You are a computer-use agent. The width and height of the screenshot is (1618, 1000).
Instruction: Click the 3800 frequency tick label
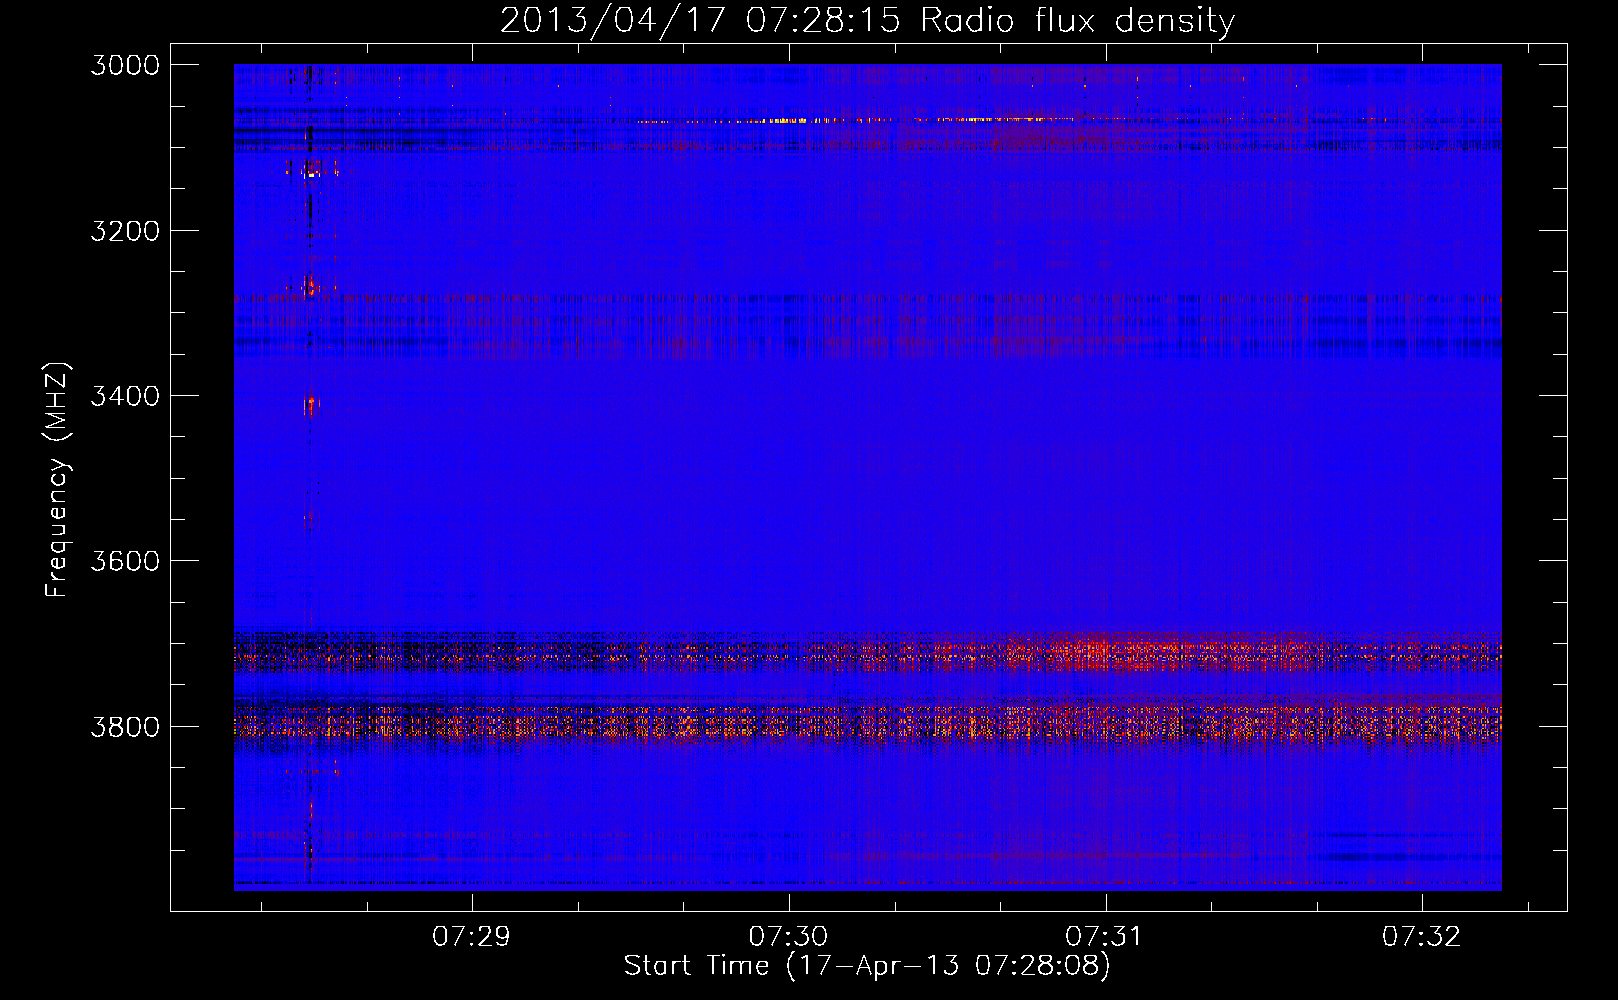125,726
